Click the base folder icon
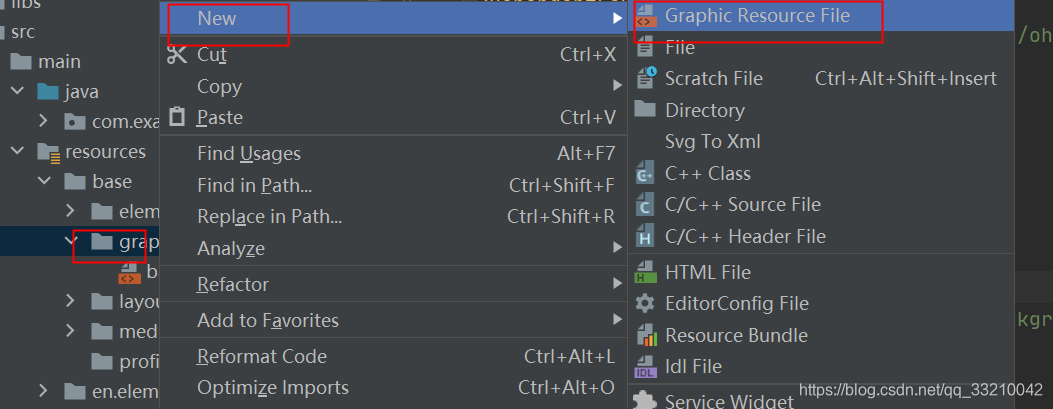This screenshot has height=409, width=1053. [75, 181]
